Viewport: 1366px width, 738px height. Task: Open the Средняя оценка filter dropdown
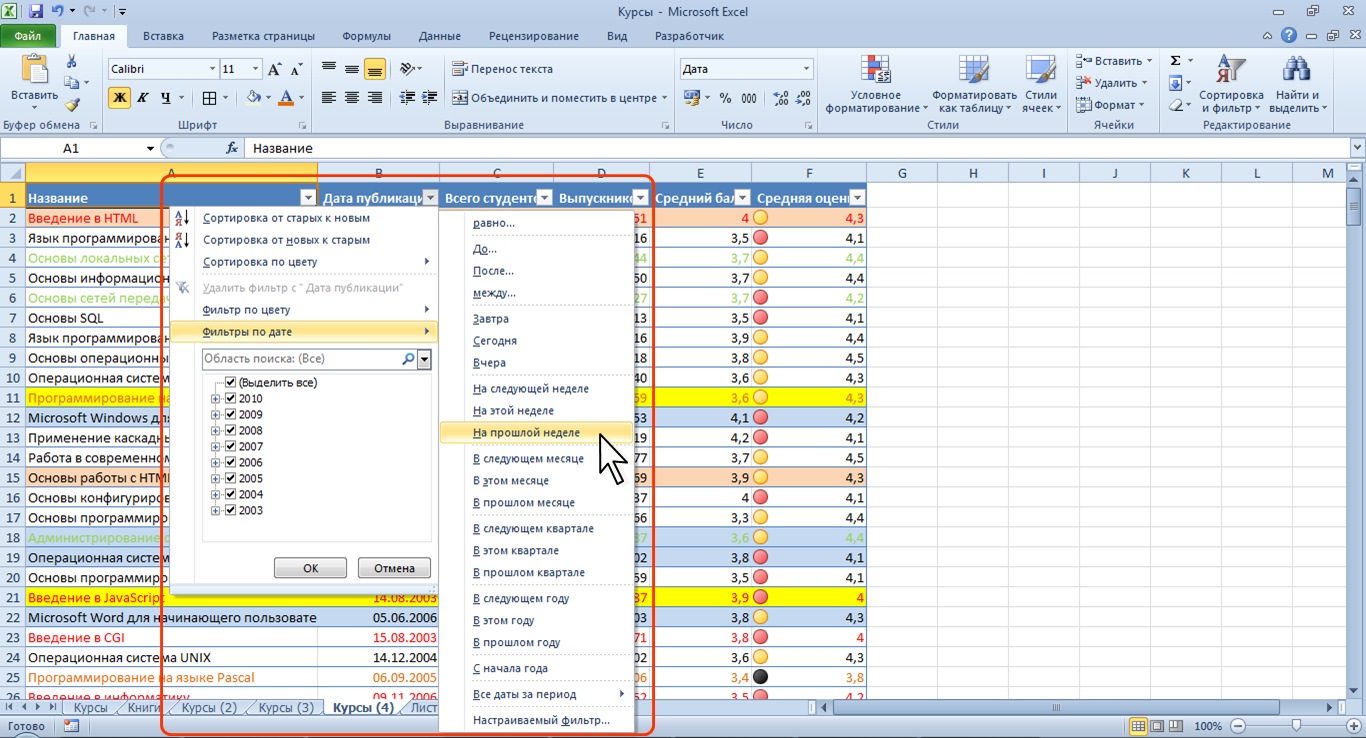[857, 198]
